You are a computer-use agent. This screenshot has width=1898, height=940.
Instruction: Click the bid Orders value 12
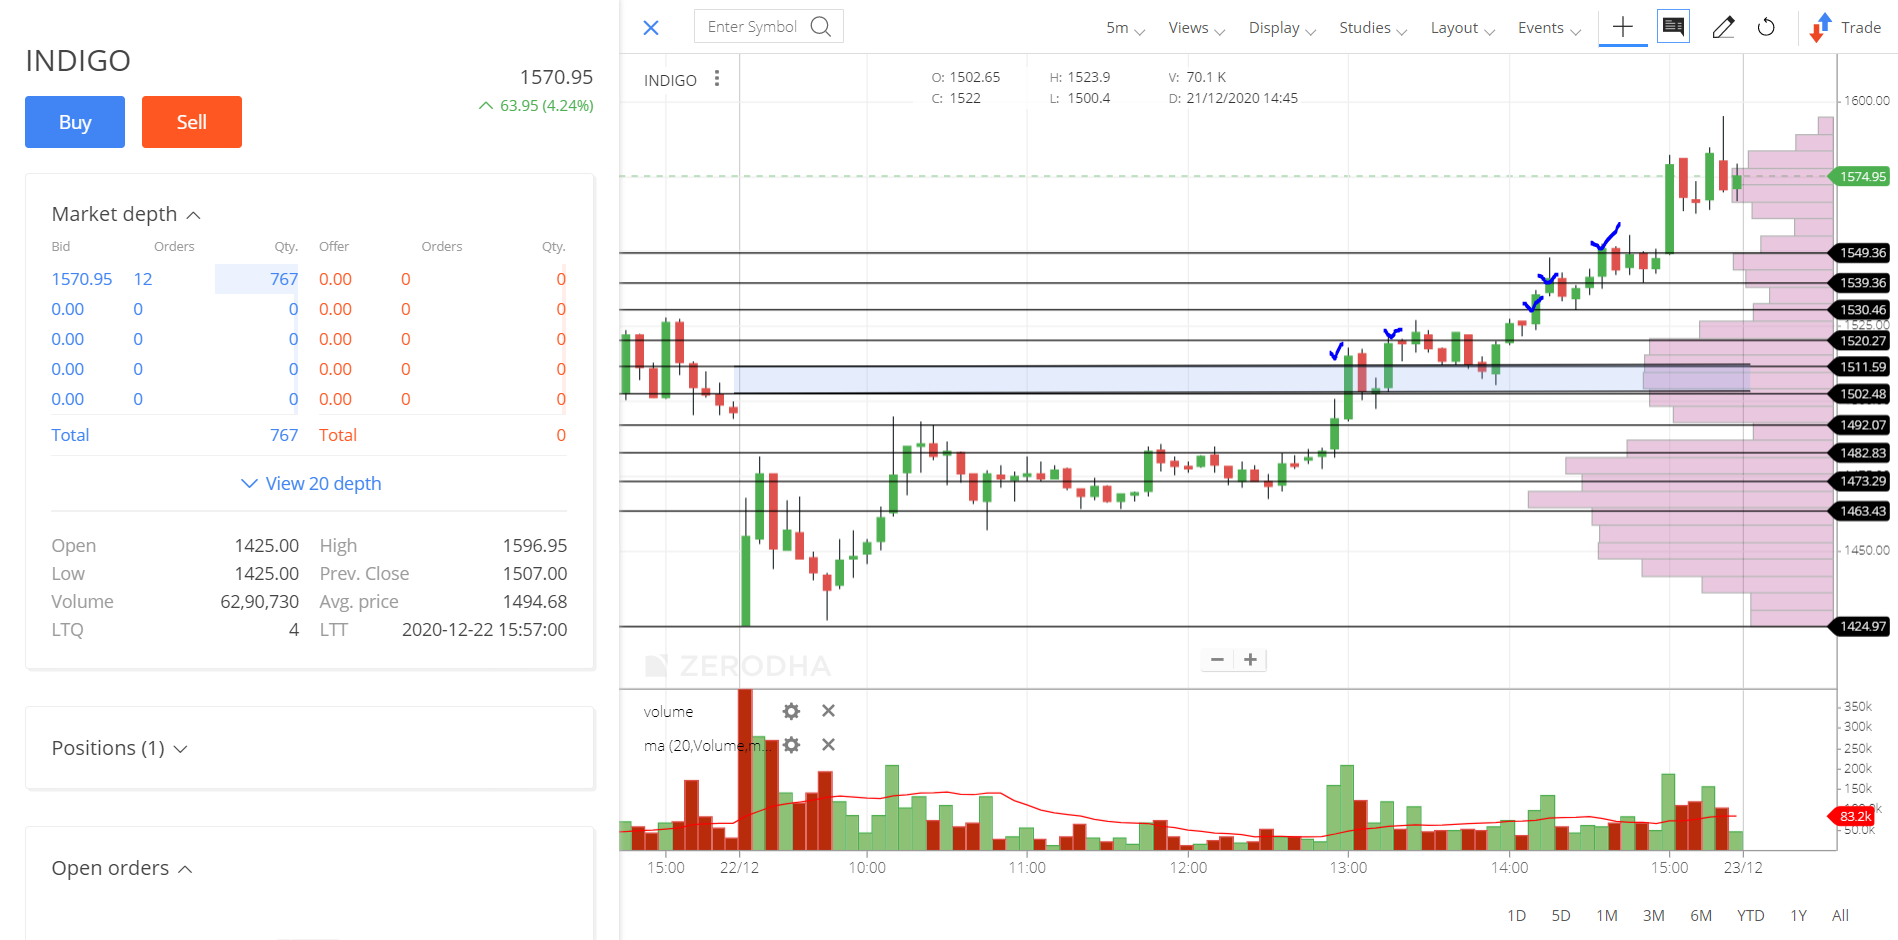tap(143, 279)
